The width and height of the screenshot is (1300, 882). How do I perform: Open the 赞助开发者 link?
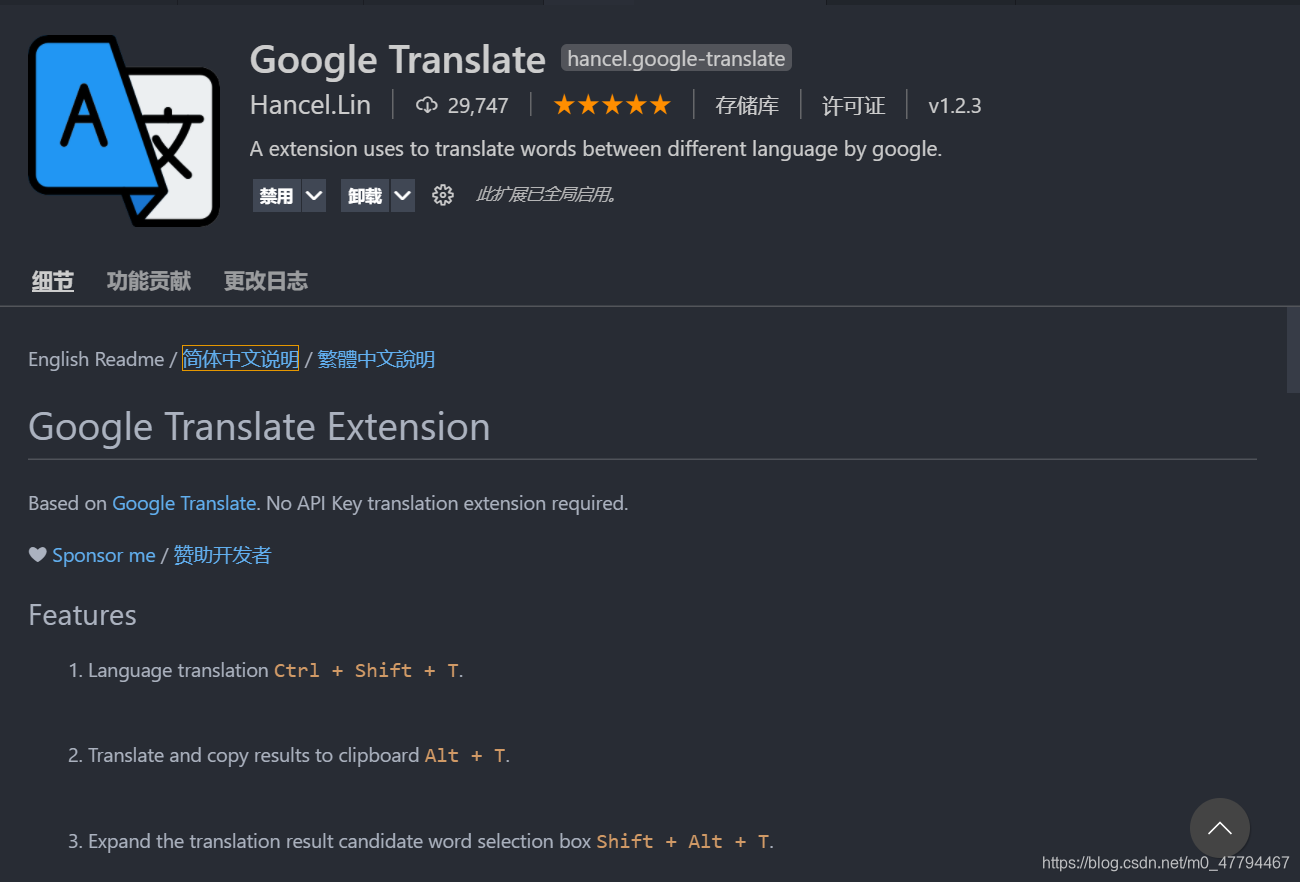pyautogui.click(x=221, y=554)
